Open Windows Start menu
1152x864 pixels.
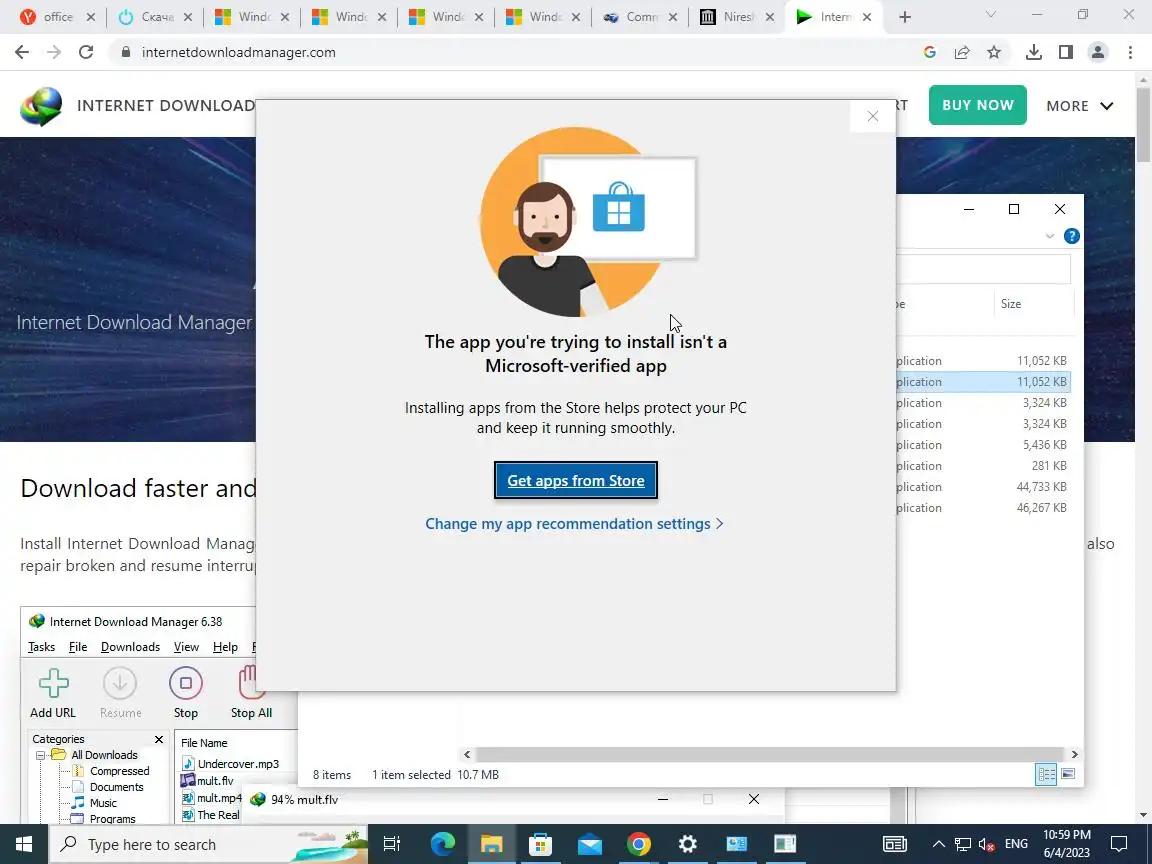[x=24, y=844]
